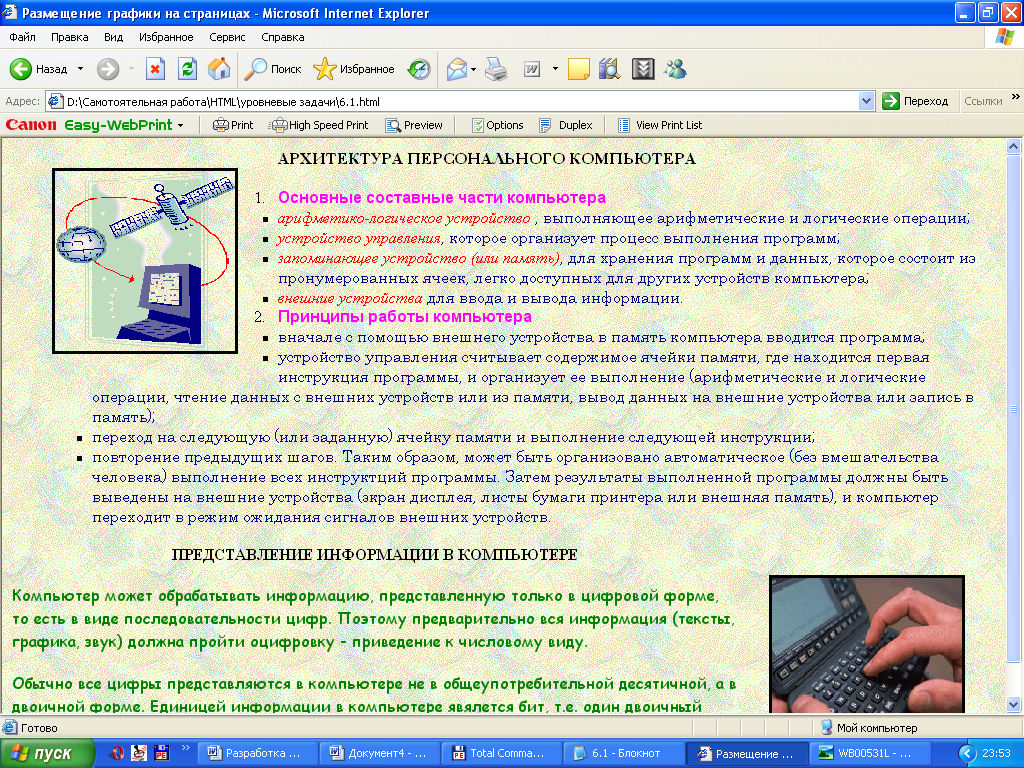Click the Research books icon
This screenshot has width=1024, height=768.
[609, 69]
